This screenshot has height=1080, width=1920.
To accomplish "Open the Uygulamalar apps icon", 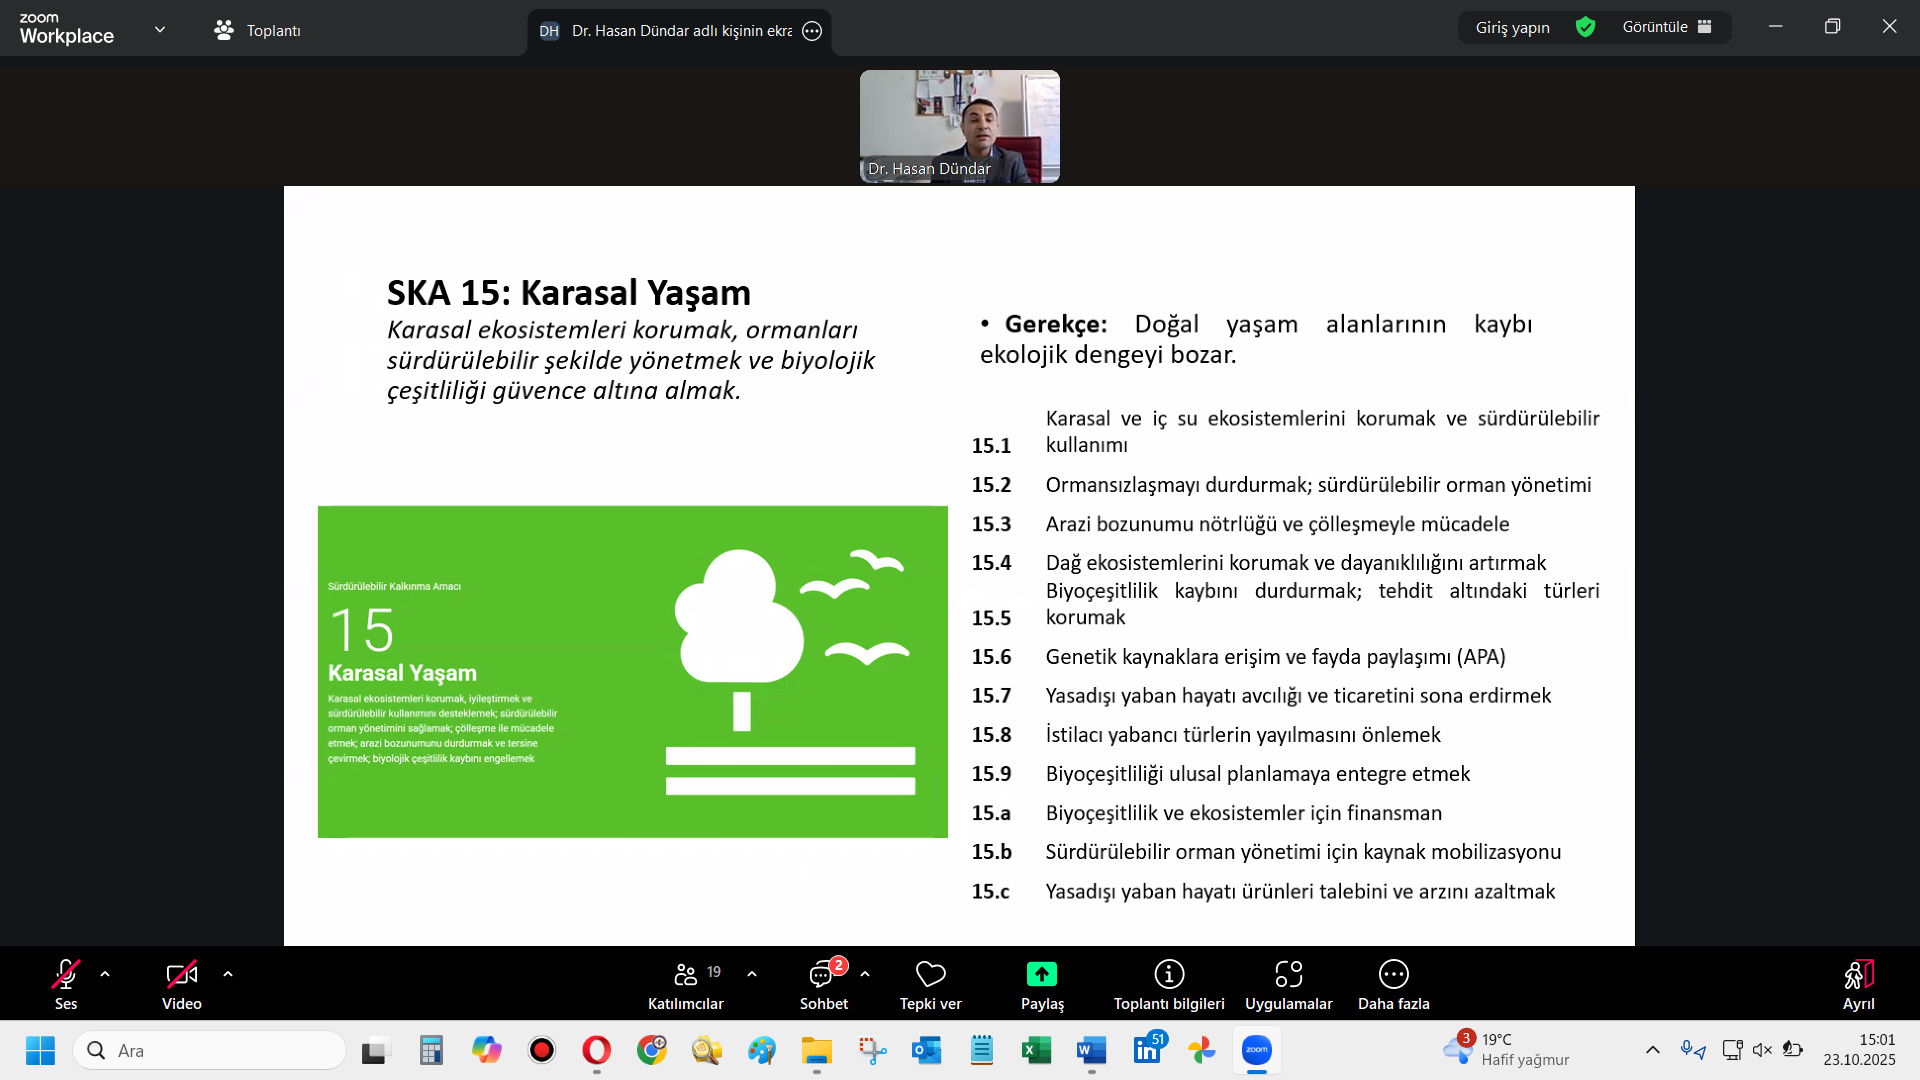I will tap(1288, 974).
